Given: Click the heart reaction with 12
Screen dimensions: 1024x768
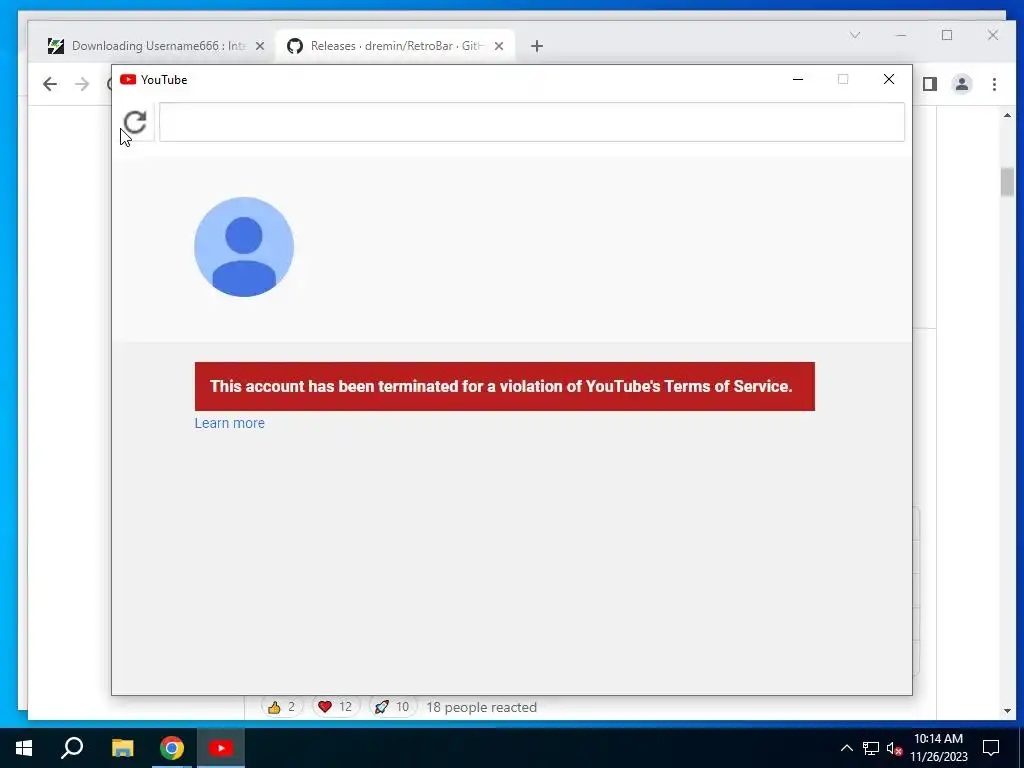Looking at the screenshot, I should (335, 707).
